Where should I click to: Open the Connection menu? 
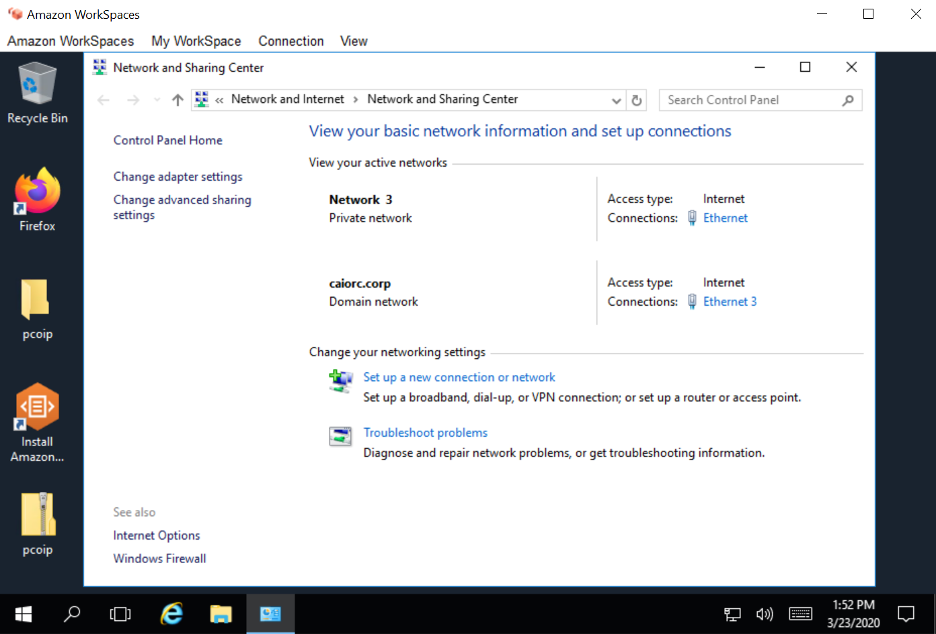291,41
